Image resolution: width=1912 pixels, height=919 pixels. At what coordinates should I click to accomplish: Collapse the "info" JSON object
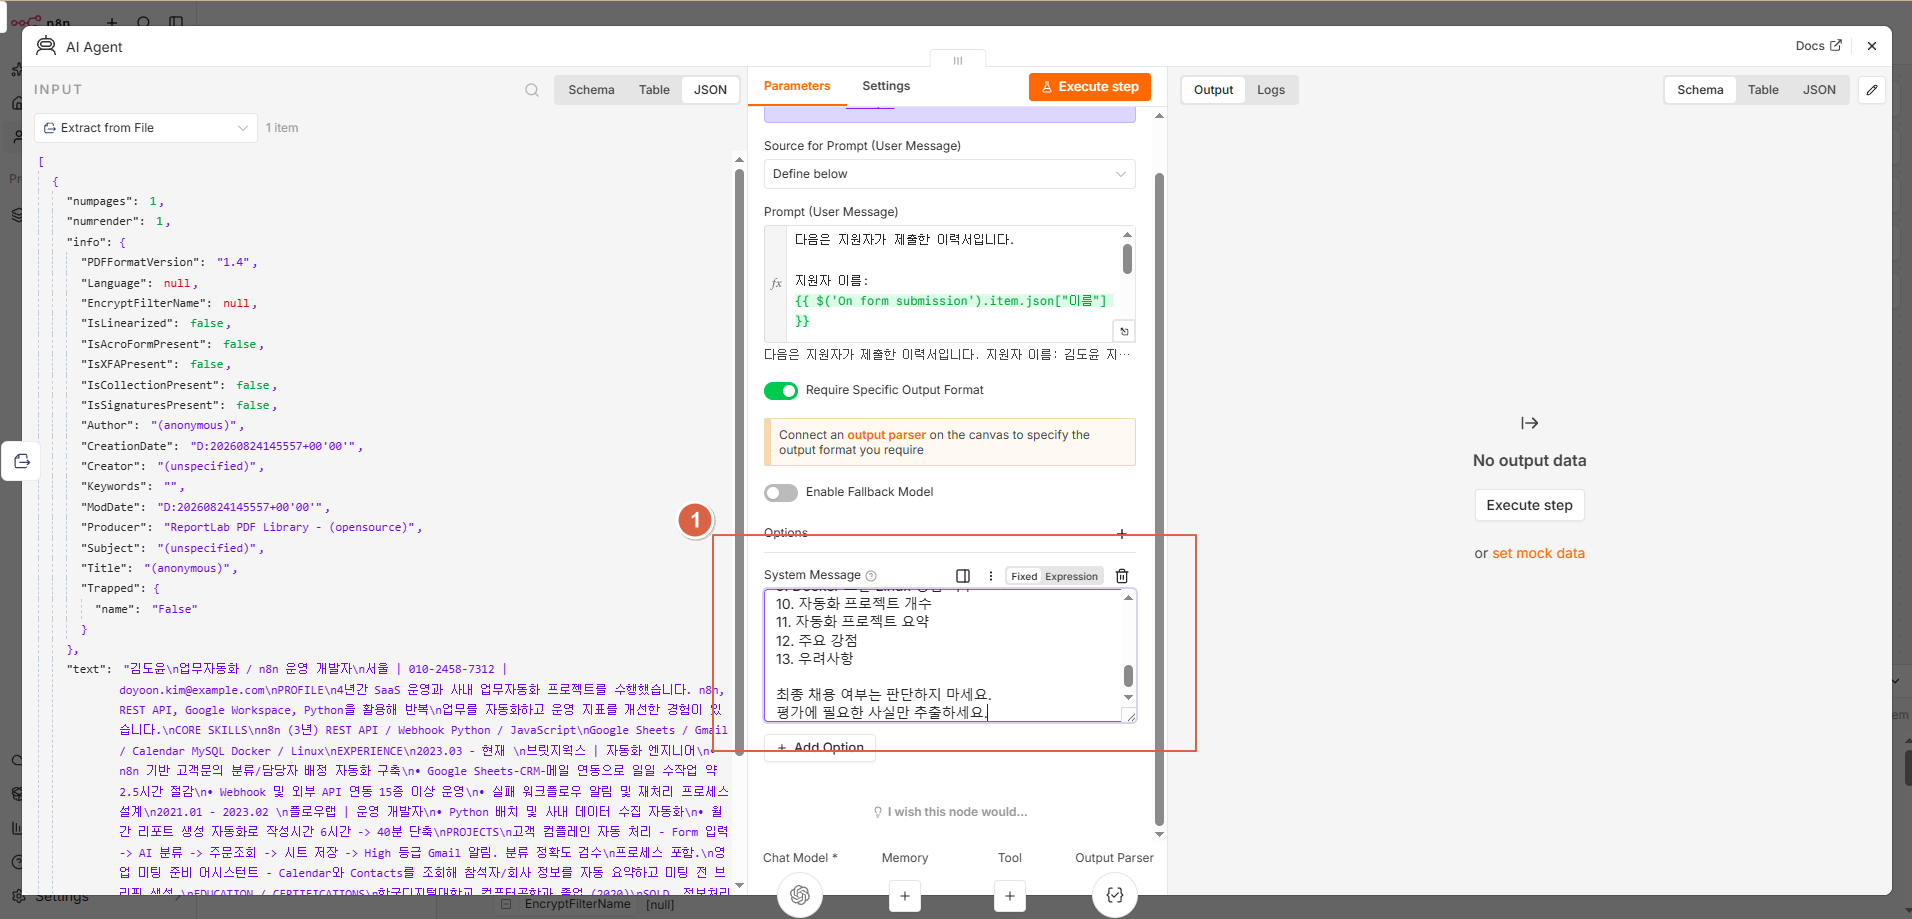click(123, 242)
